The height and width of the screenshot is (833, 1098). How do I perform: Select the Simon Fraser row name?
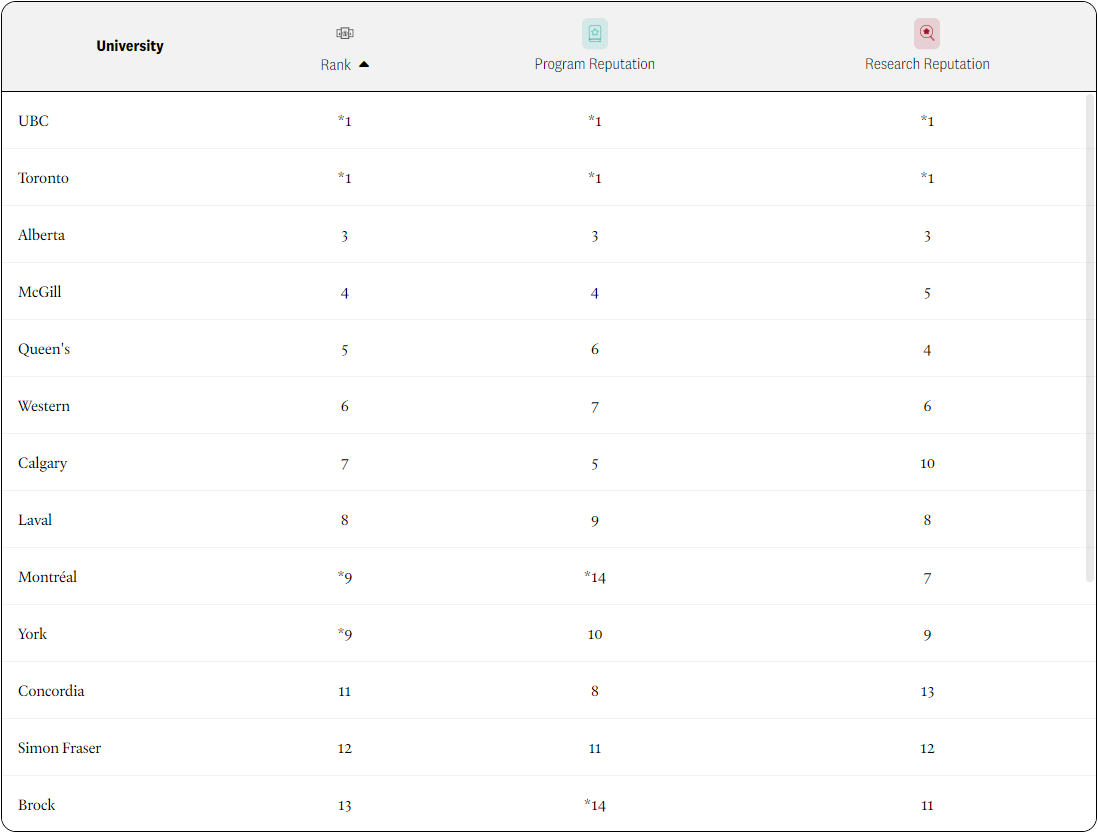60,748
